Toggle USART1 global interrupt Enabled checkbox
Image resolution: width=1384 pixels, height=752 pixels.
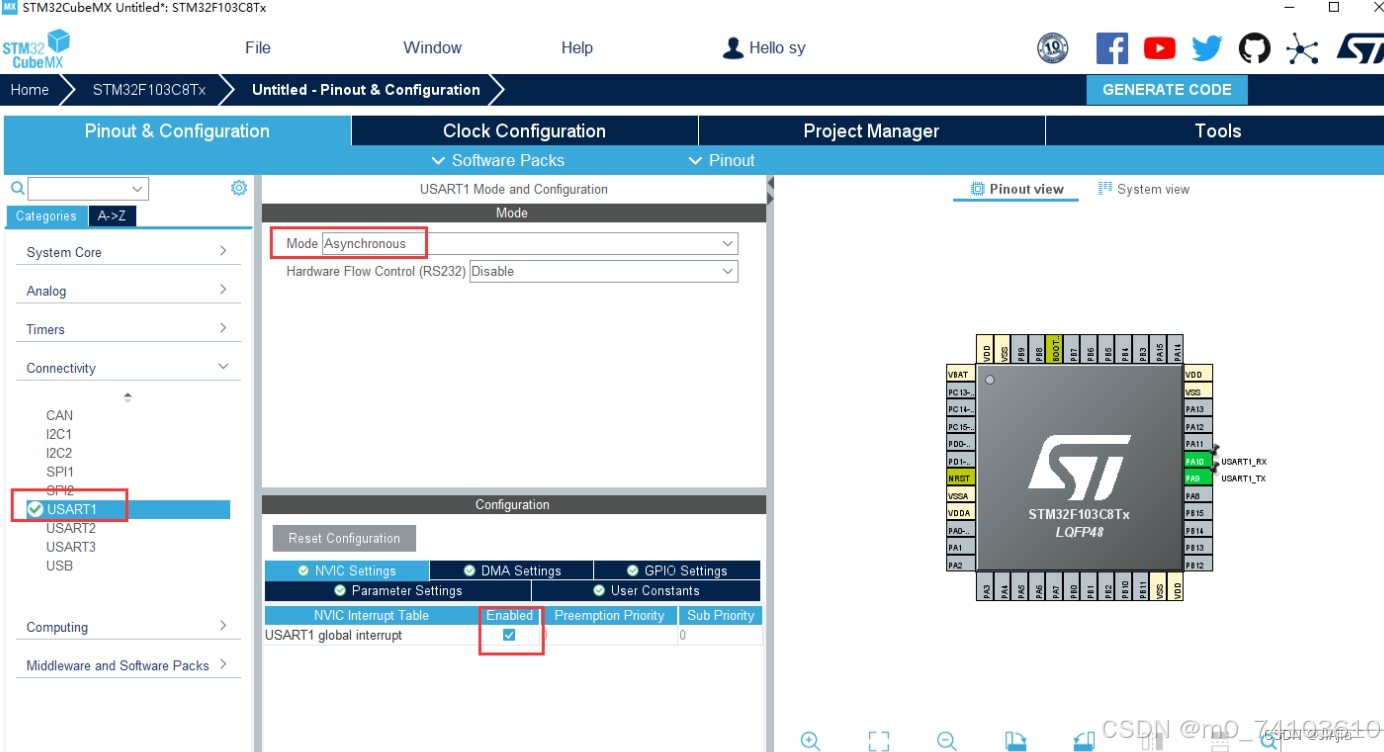coord(509,635)
